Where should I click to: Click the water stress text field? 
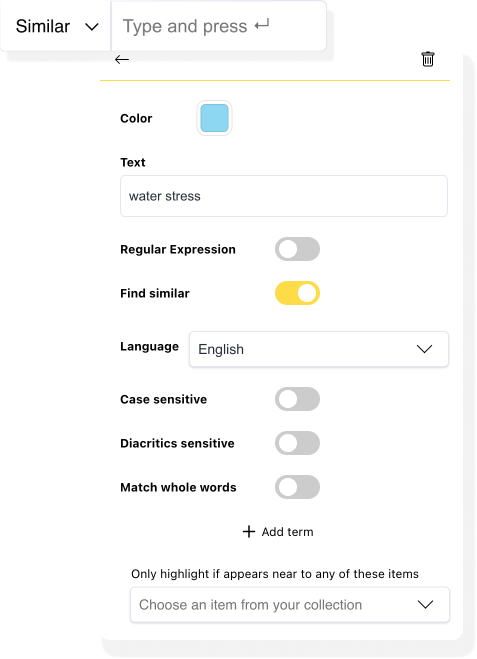[x=284, y=196]
